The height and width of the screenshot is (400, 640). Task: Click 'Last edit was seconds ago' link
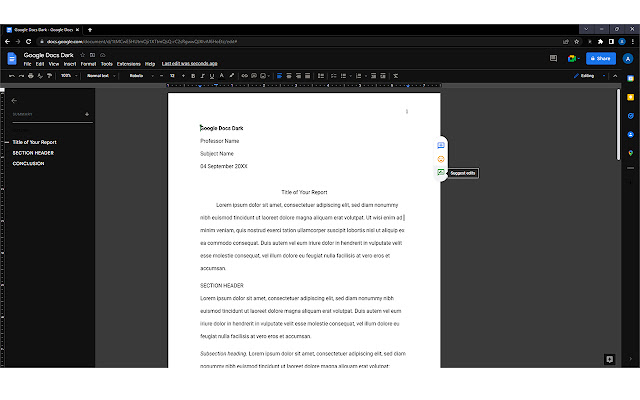pyautogui.click(x=189, y=64)
